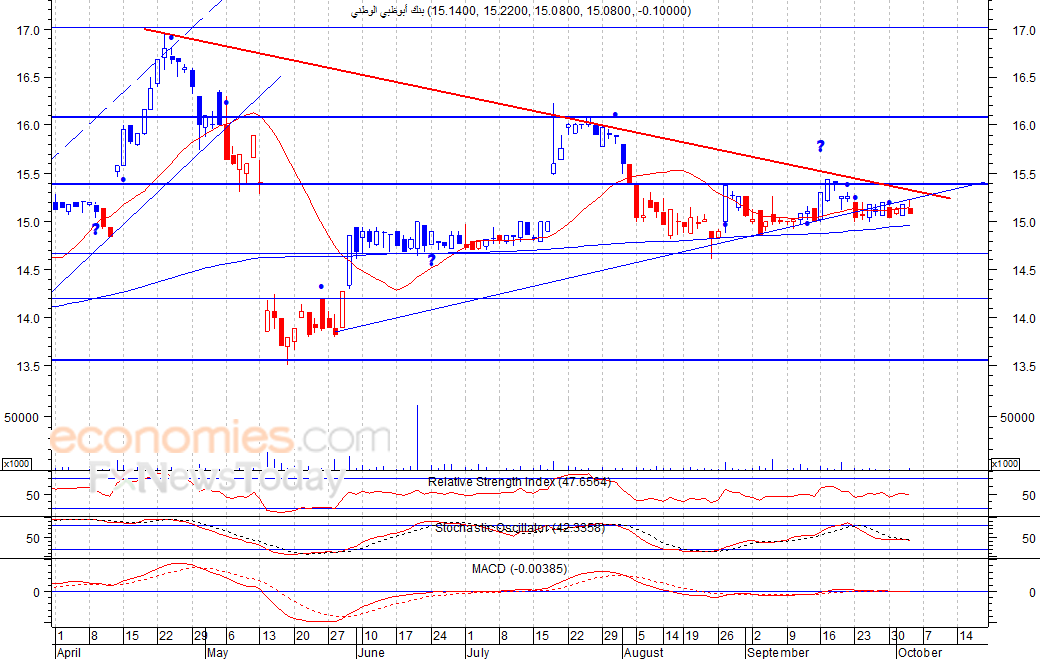Click the 16.0 label on left price axis
The image size is (1040, 659).
(29, 125)
